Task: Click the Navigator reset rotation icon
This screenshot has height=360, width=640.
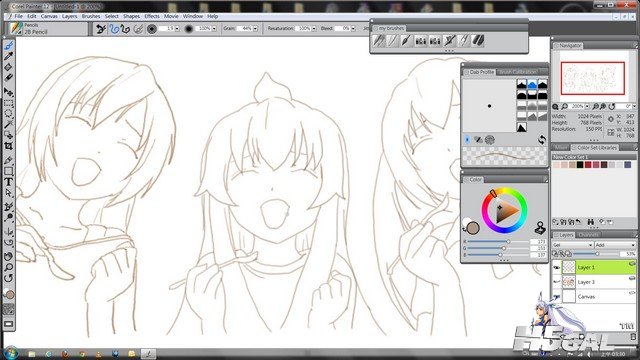Action: pos(612,107)
